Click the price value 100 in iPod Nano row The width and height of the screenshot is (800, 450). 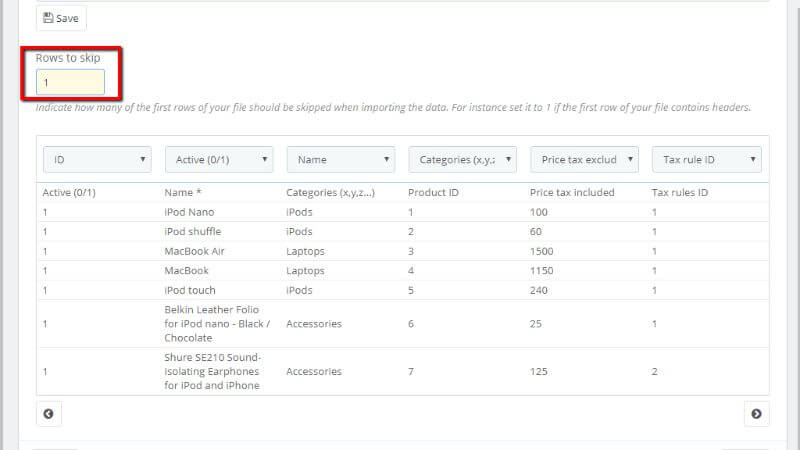point(539,212)
